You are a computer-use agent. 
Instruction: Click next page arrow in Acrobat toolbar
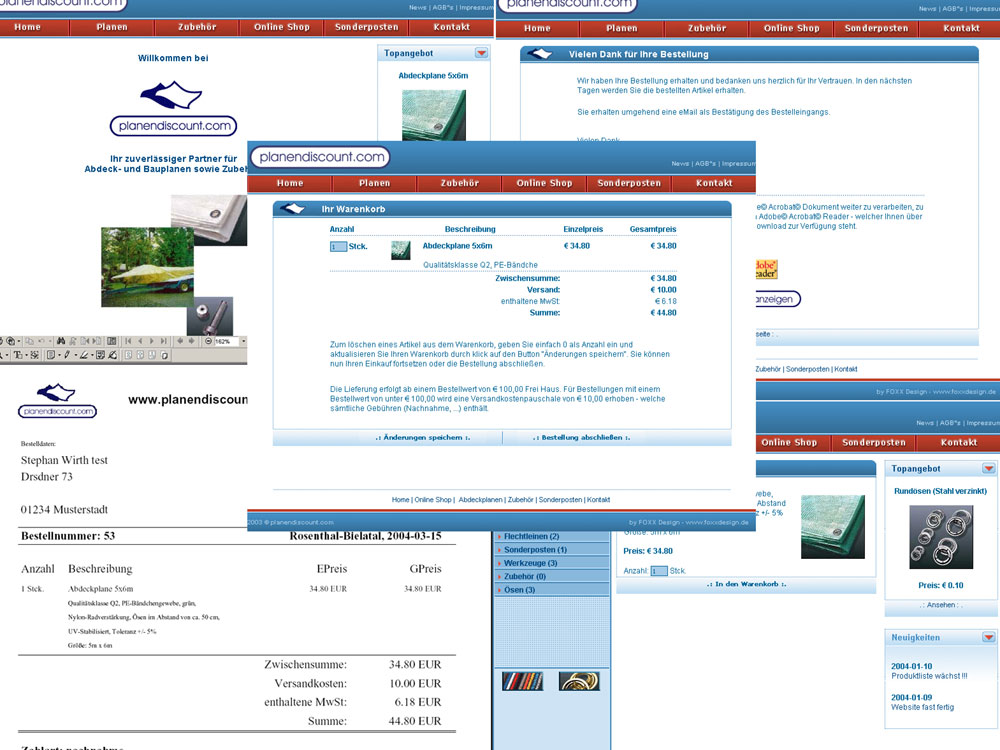click(x=152, y=341)
